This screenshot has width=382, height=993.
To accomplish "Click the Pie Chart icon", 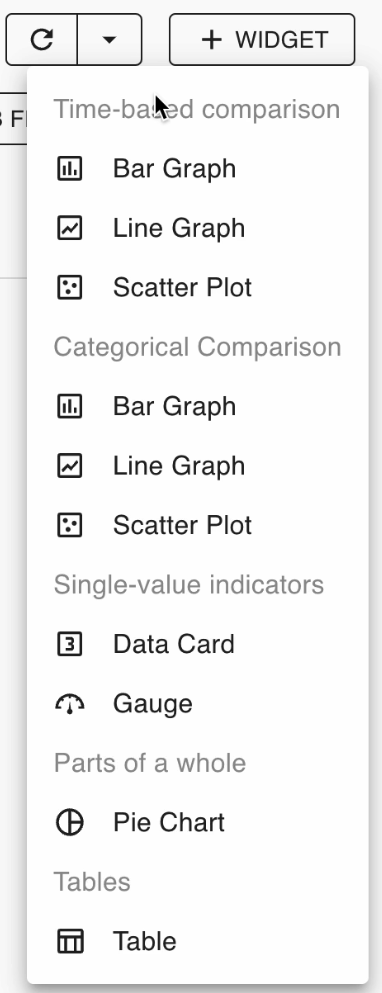I will click(x=70, y=823).
